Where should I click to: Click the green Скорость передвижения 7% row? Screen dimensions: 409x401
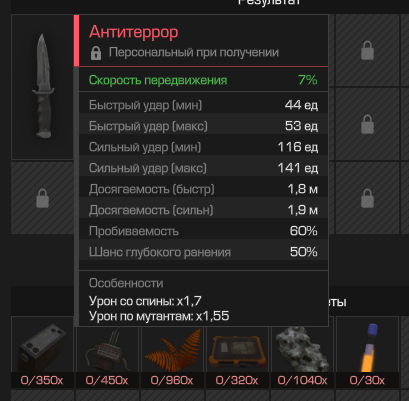pyautogui.click(x=203, y=80)
